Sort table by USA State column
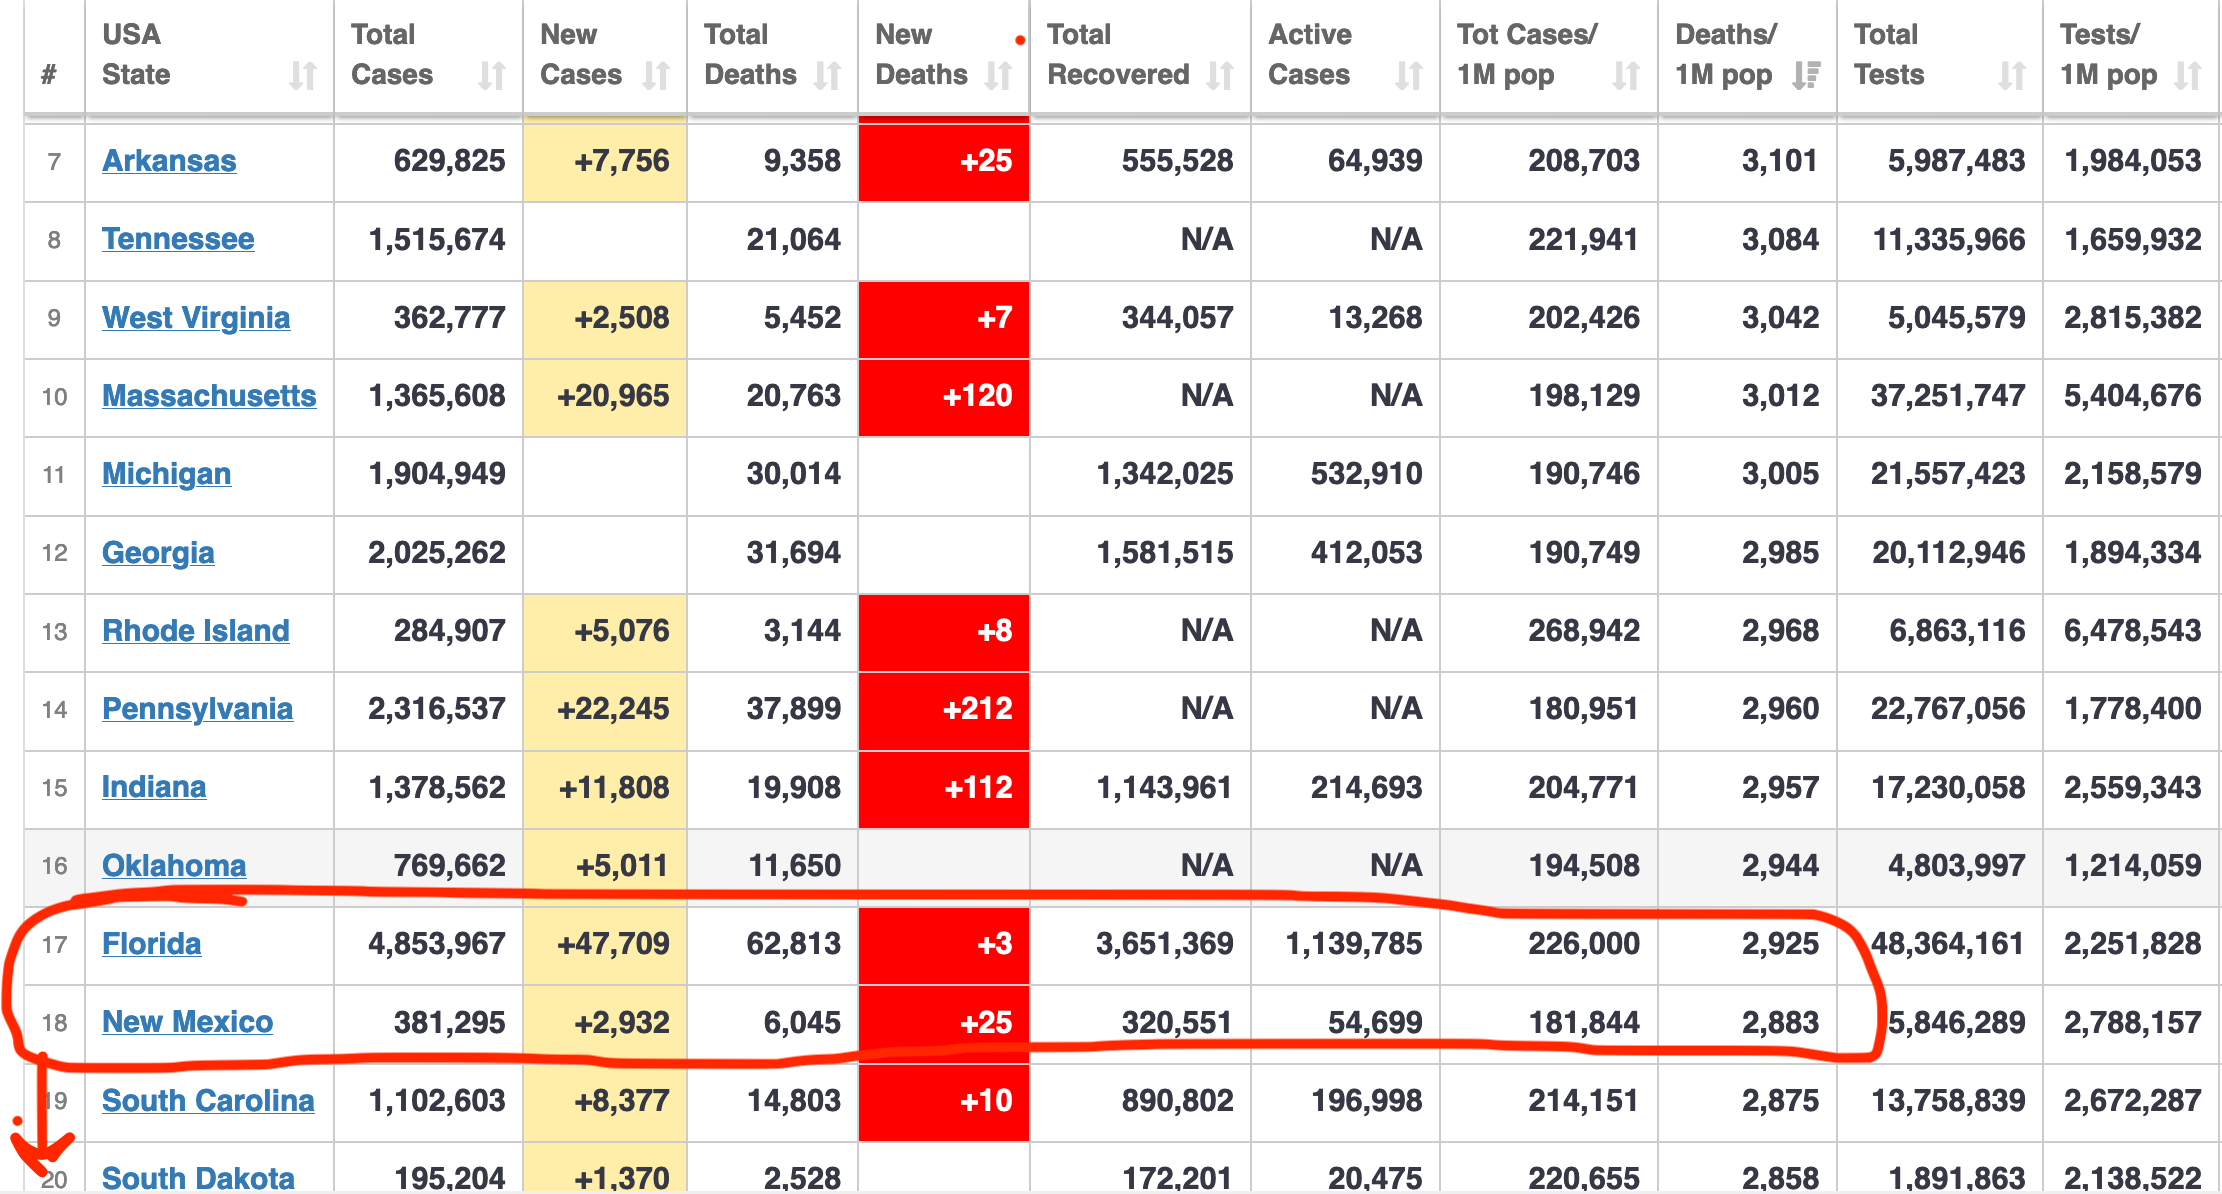Image resolution: width=2222 pixels, height=1194 pixels. tap(302, 76)
